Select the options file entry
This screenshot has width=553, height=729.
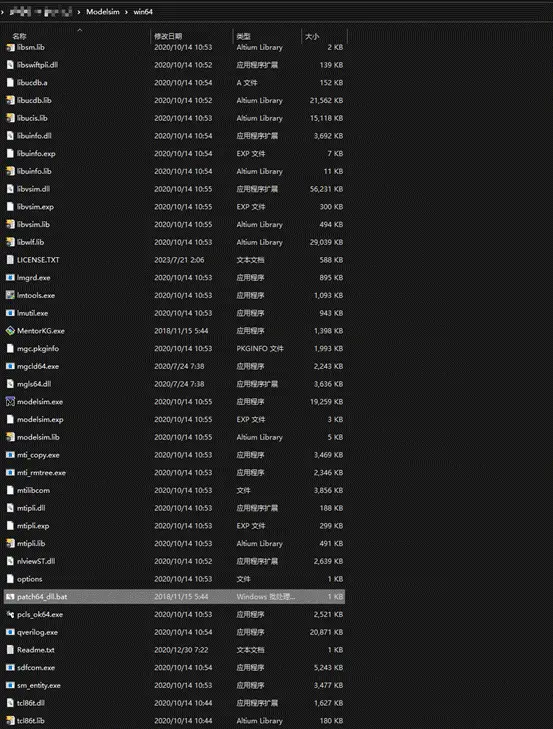point(174,579)
